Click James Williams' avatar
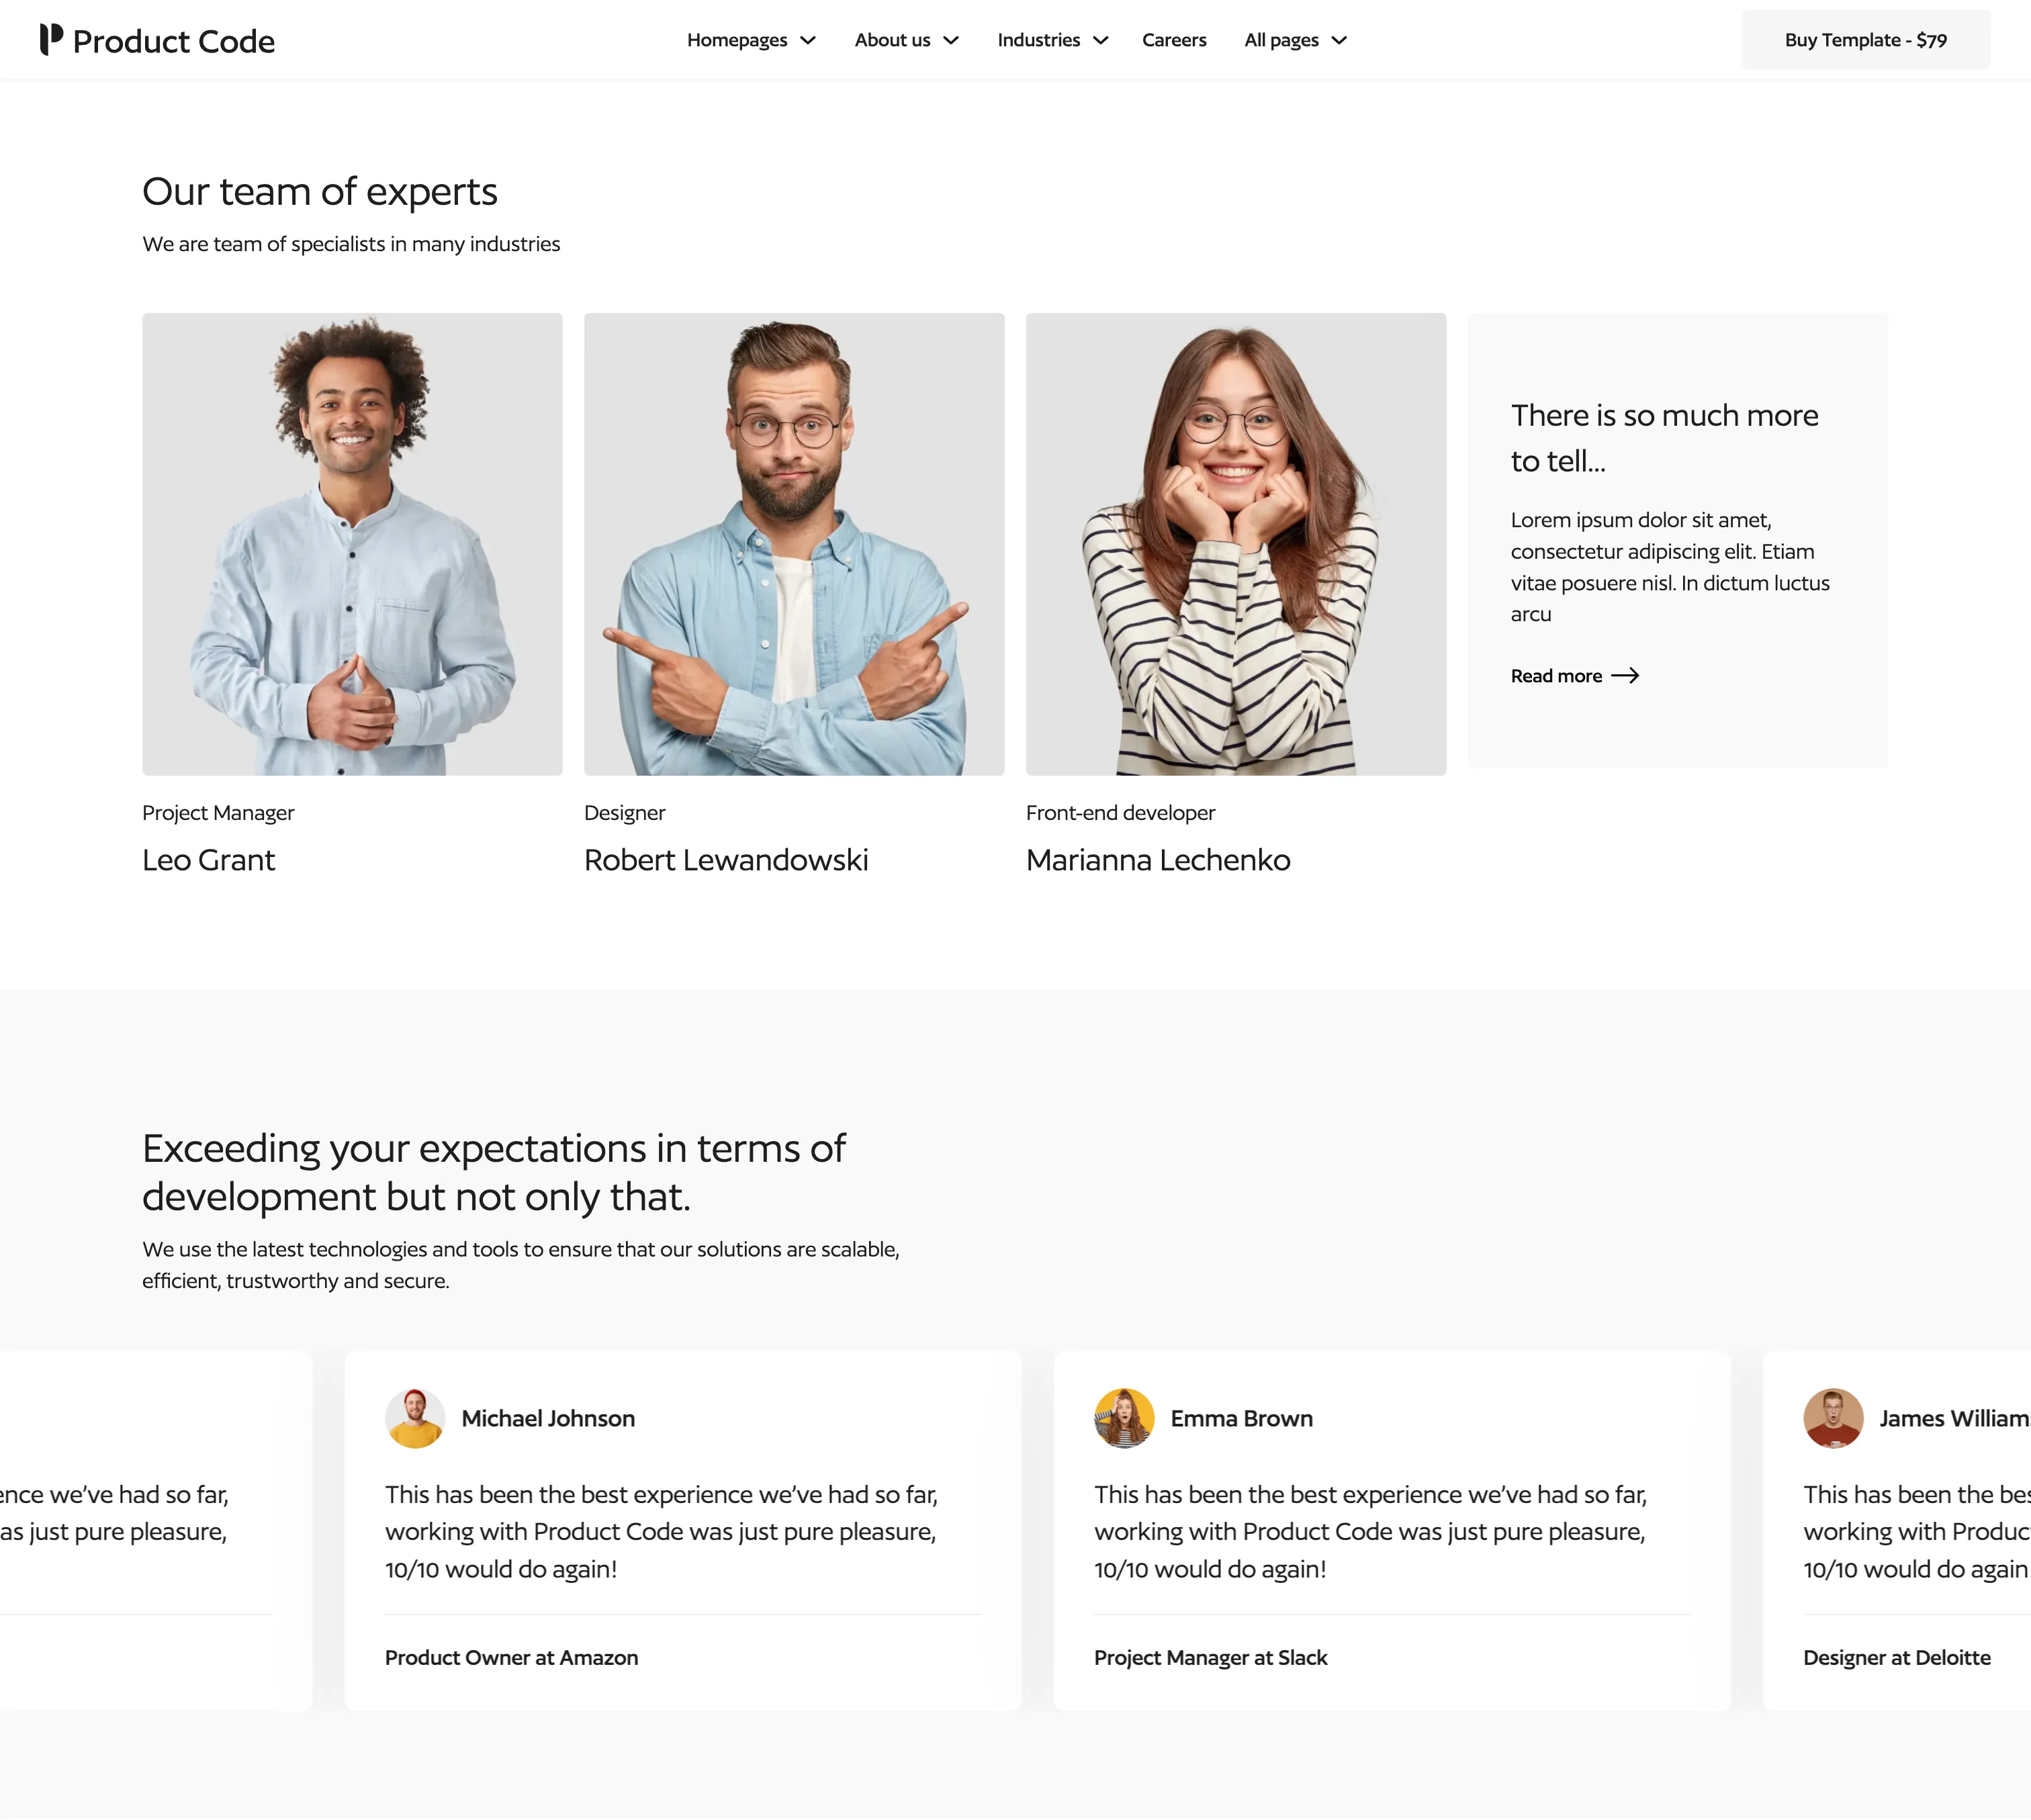This screenshot has height=1820, width=2031. click(1833, 1418)
